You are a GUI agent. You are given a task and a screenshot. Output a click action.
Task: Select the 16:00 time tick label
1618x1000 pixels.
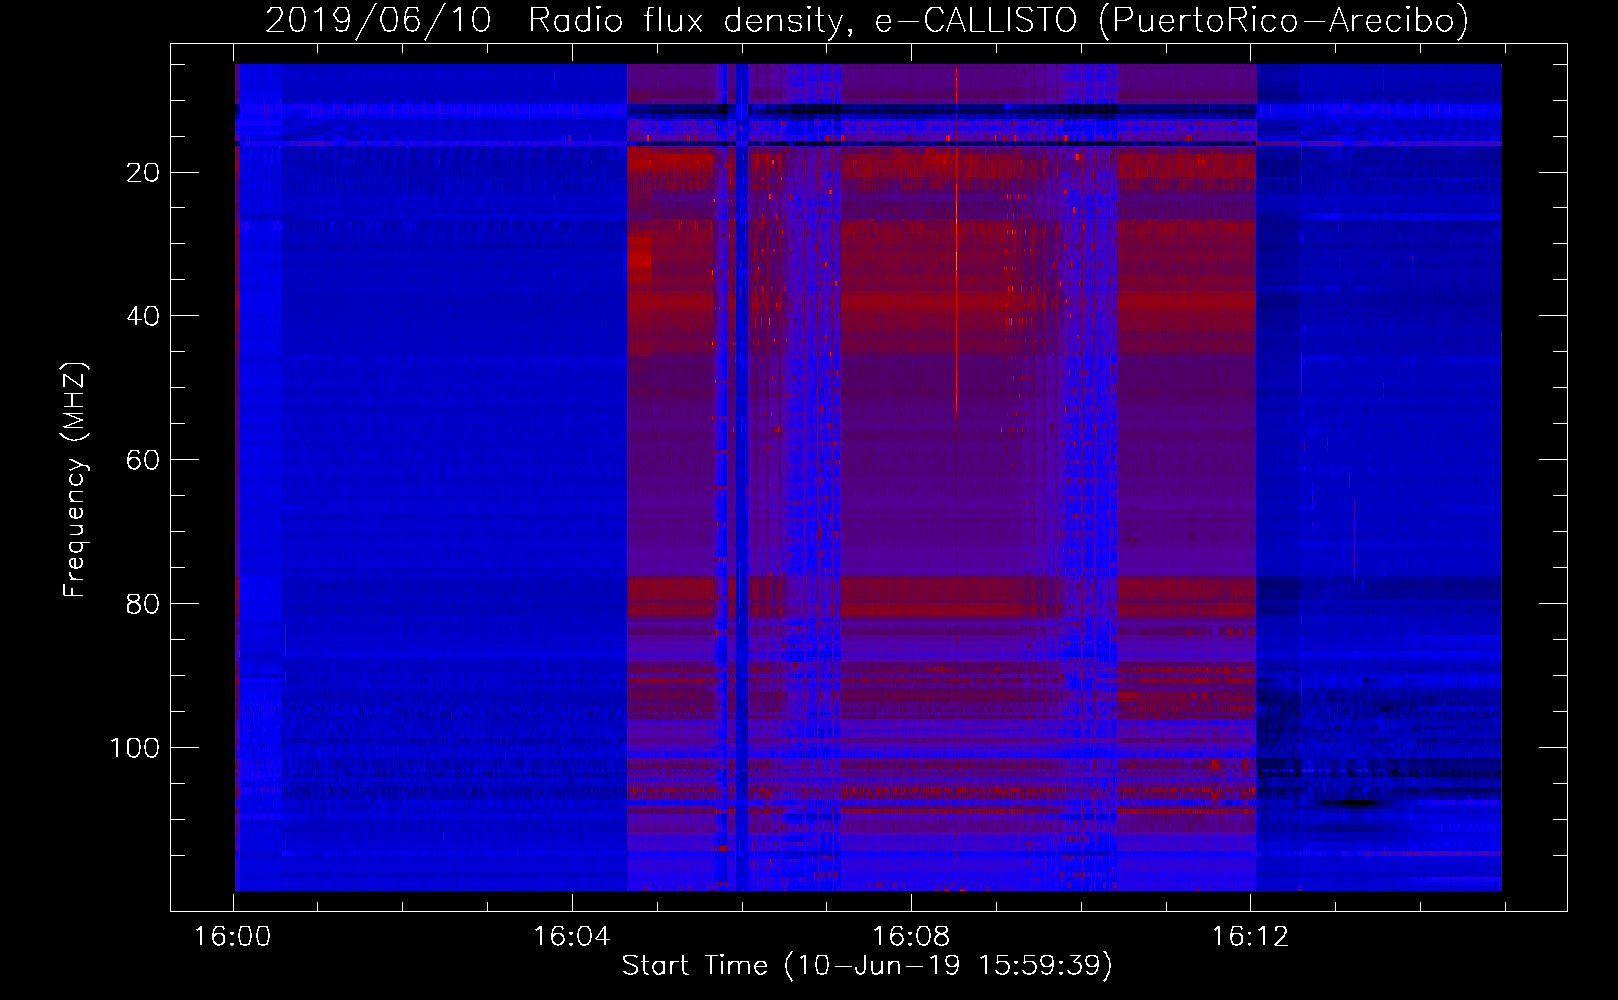click(233, 937)
